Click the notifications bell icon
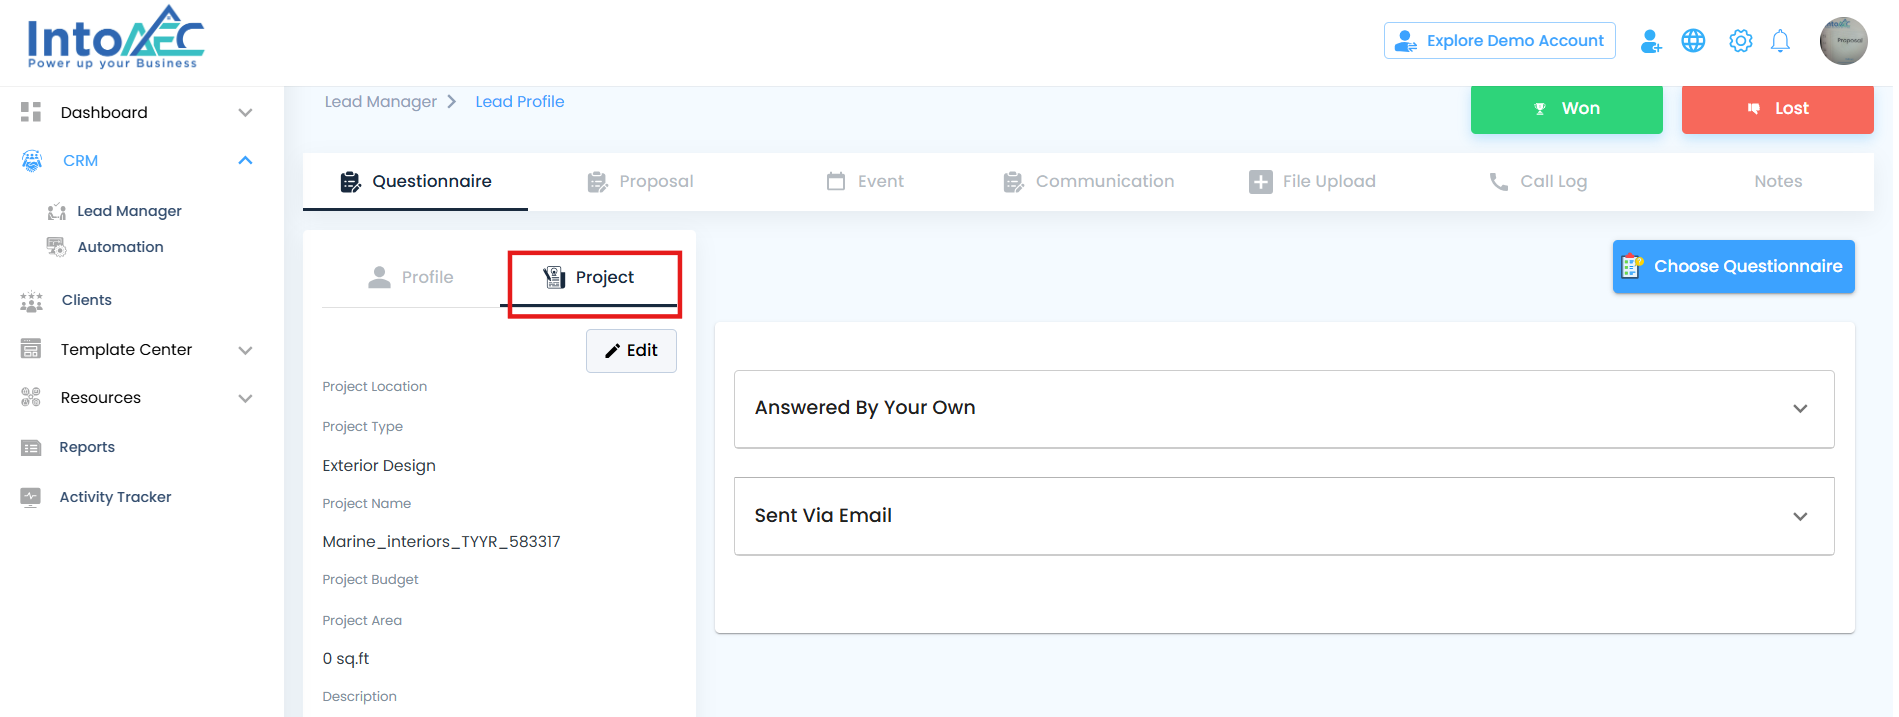 (x=1780, y=41)
